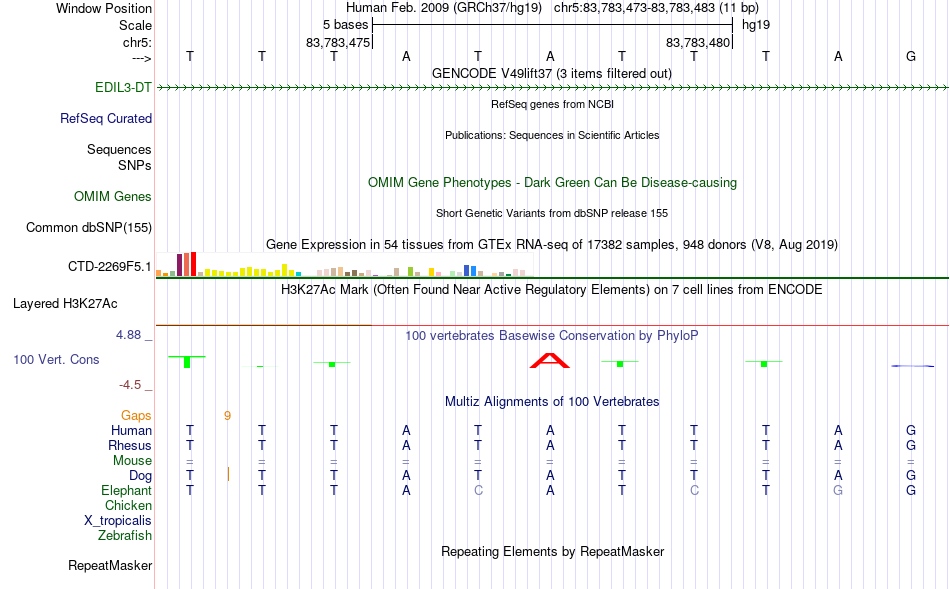
Task: Click the red 'A' in the conservation track
Action: tap(550, 361)
